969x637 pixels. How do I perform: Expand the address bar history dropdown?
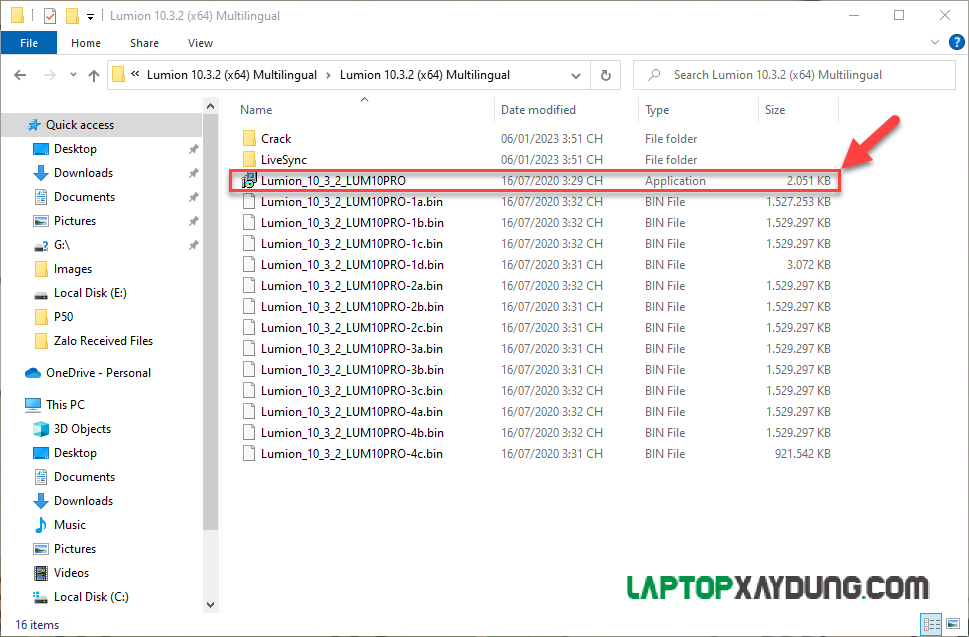click(x=575, y=75)
